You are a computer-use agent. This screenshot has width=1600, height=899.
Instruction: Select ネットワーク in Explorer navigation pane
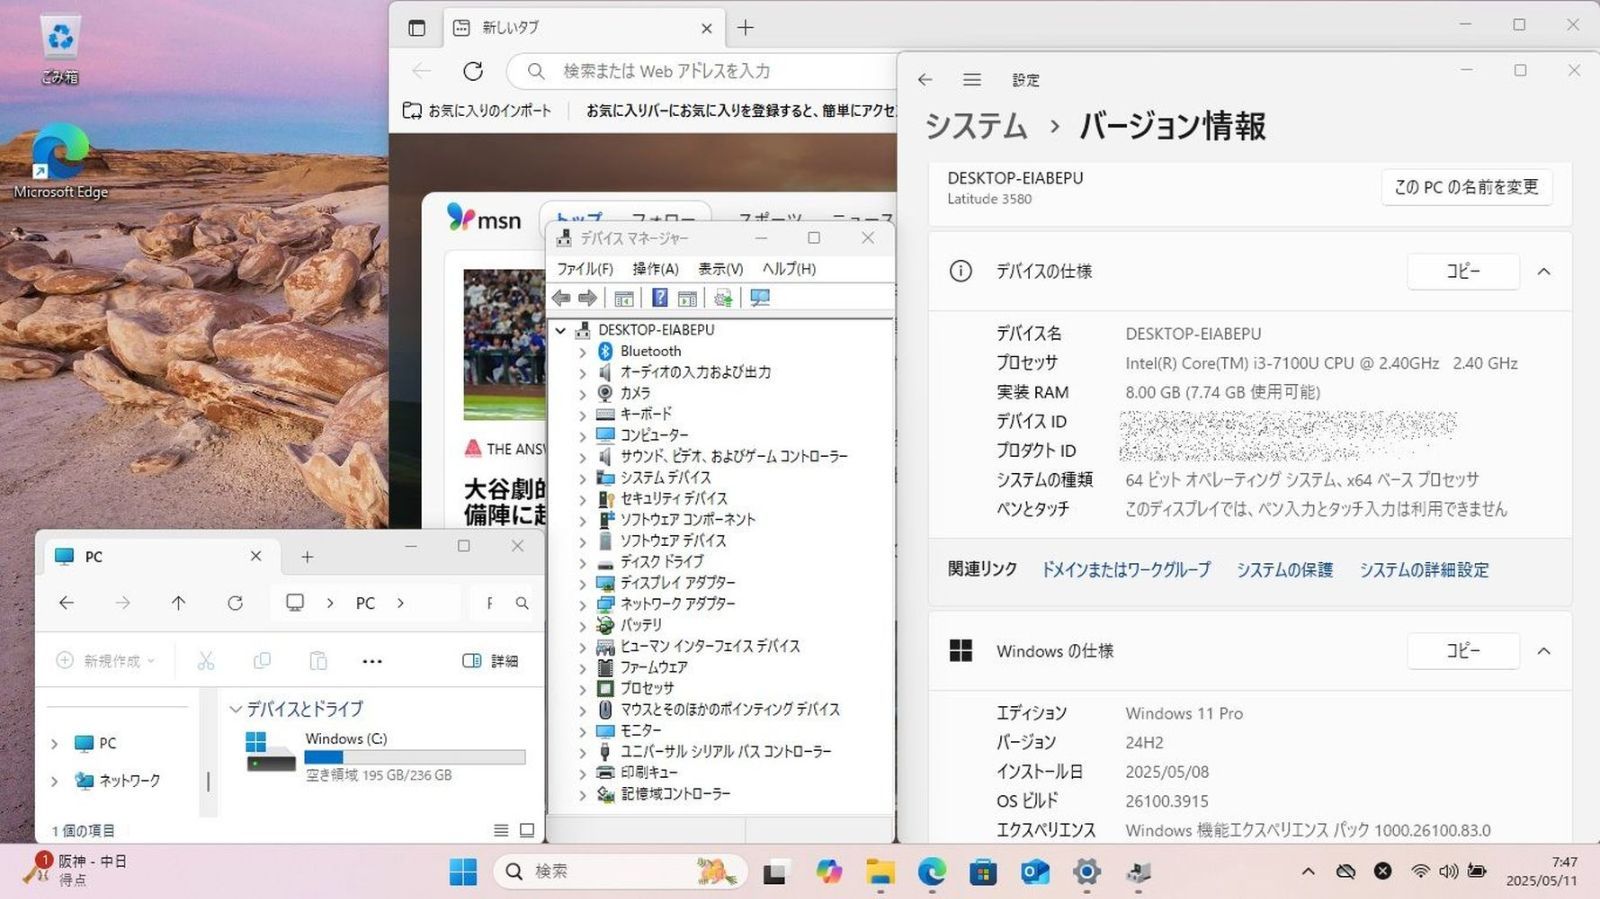(x=129, y=781)
